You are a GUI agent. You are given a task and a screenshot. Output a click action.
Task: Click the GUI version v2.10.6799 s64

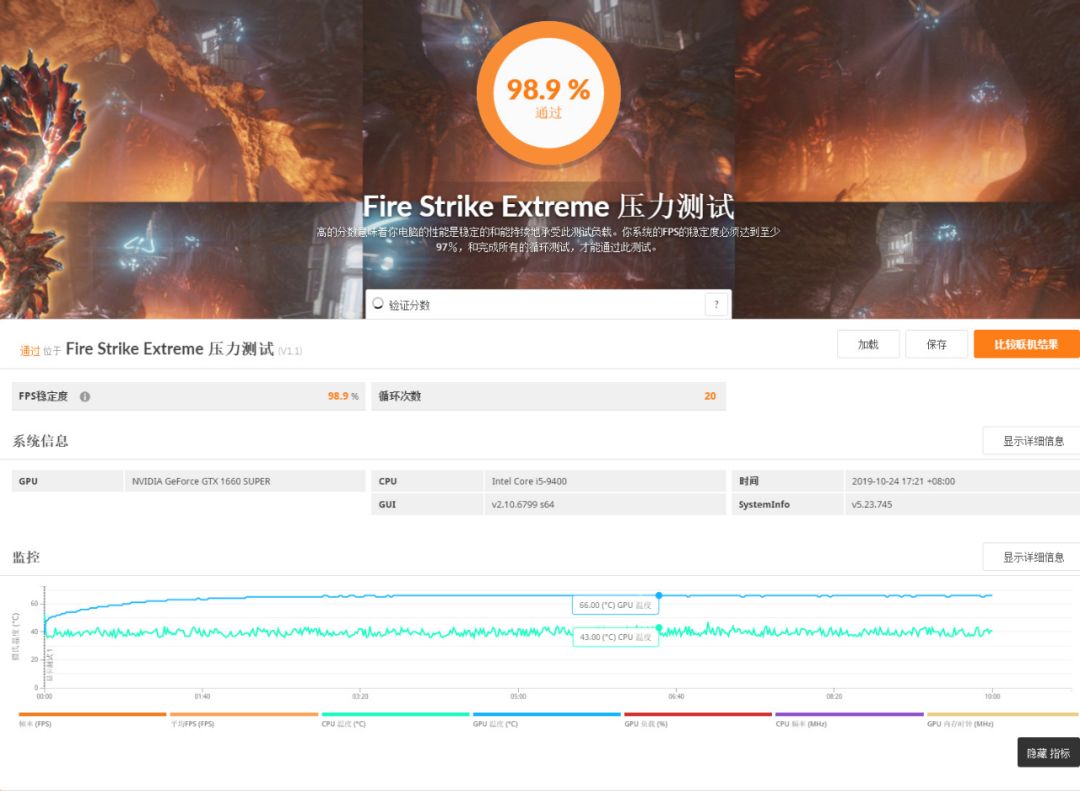click(x=523, y=504)
